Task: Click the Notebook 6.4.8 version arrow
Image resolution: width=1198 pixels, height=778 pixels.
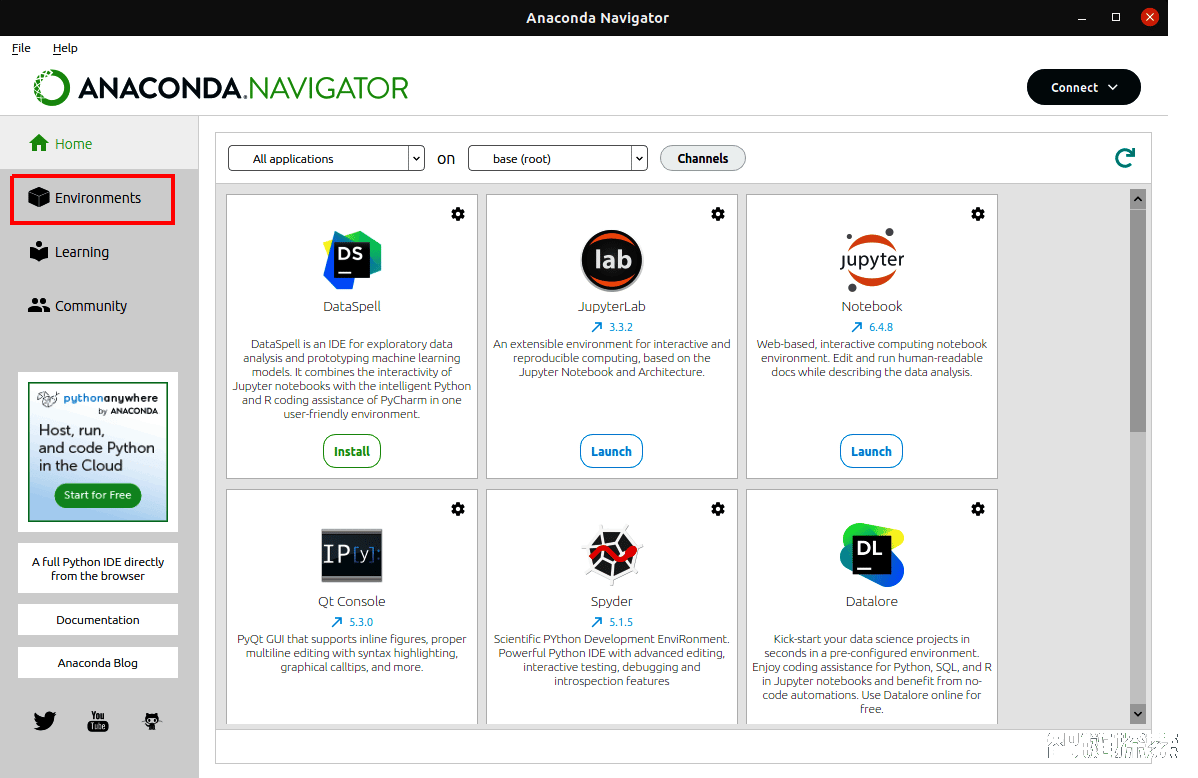Action: pos(857,327)
